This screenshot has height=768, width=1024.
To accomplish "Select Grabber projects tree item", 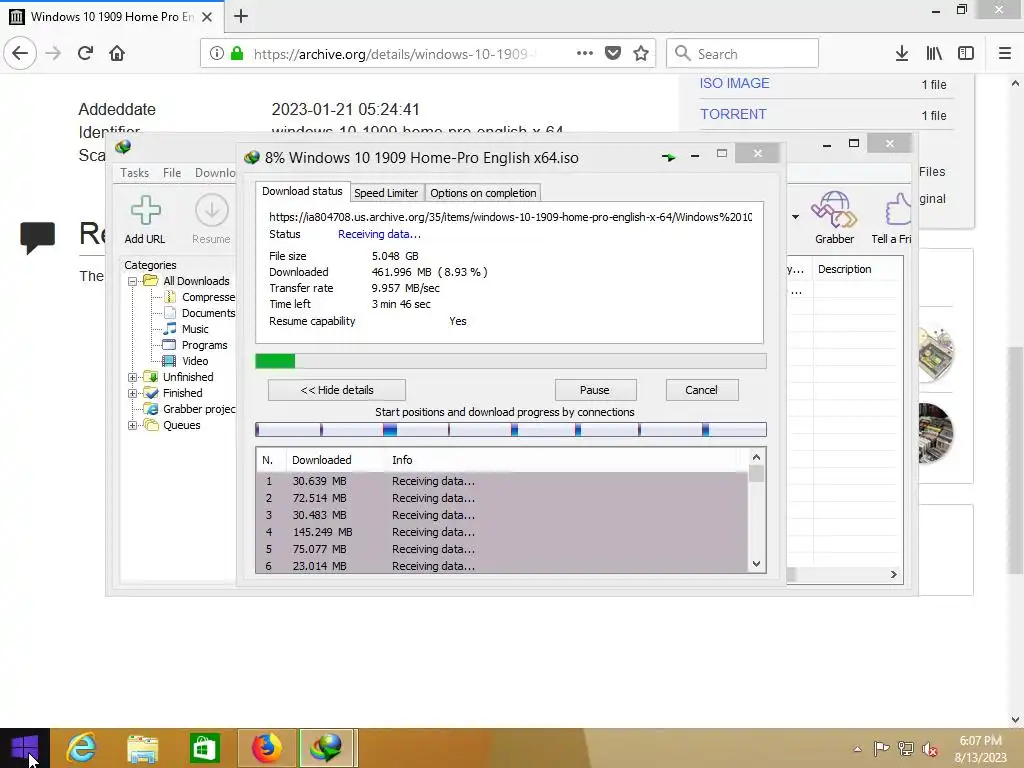I will pos(191,409).
